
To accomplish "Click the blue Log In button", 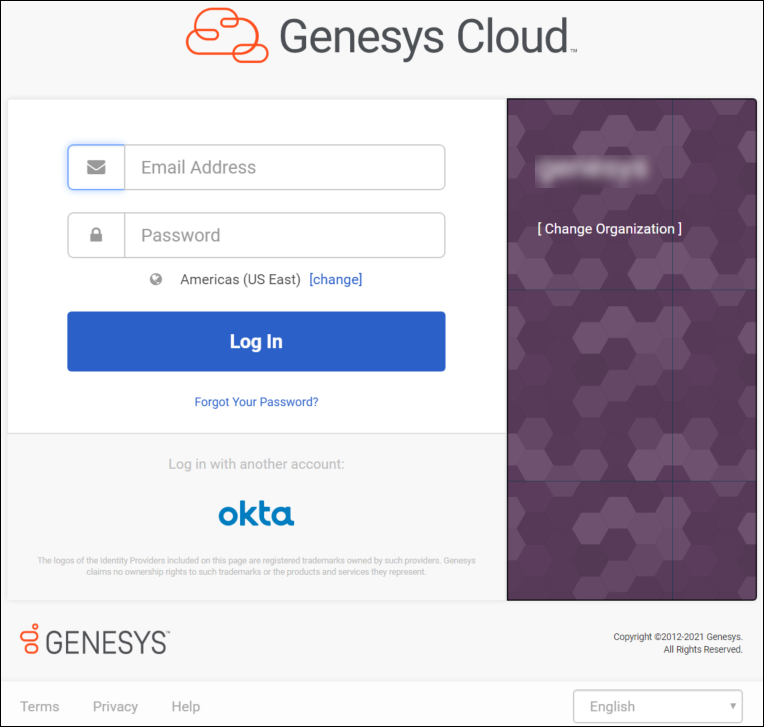I will point(256,342).
